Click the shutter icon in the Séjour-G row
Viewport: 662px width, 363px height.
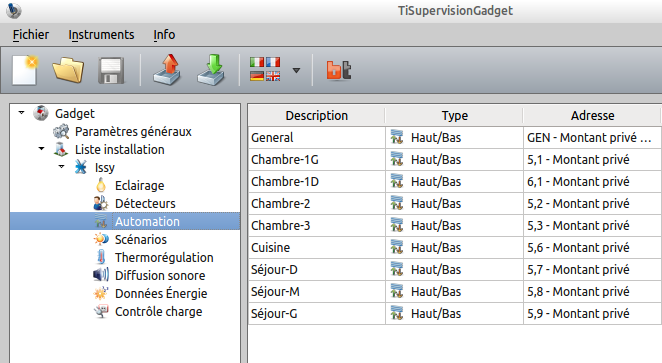pyautogui.click(x=397, y=313)
